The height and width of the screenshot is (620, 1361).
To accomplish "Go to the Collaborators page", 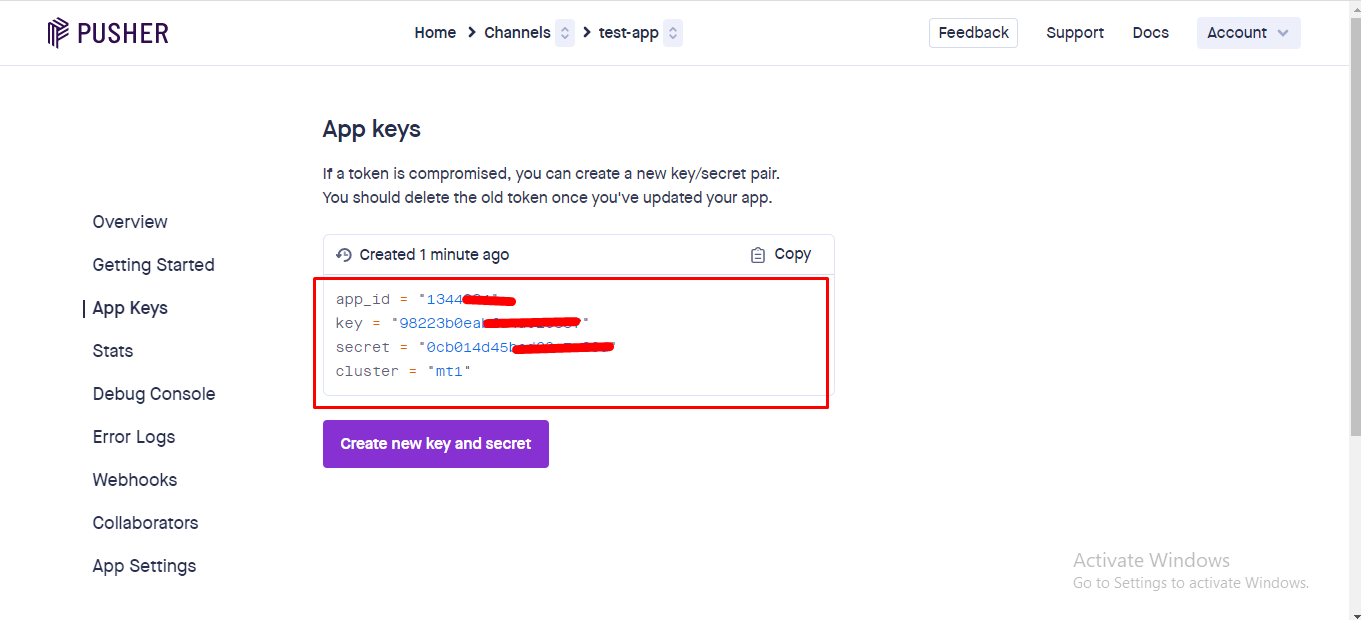I will [x=145, y=523].
